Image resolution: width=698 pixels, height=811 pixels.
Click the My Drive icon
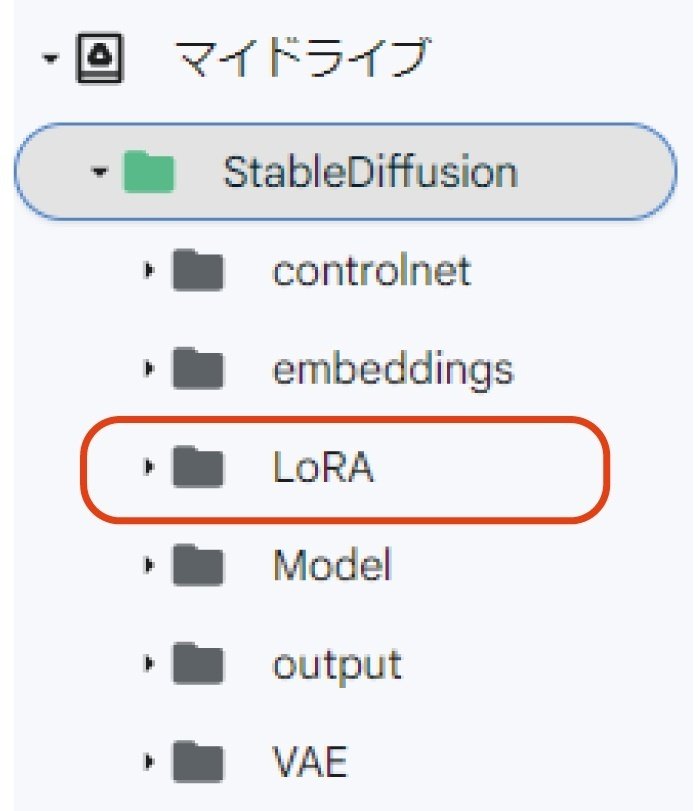coord(100,58)
